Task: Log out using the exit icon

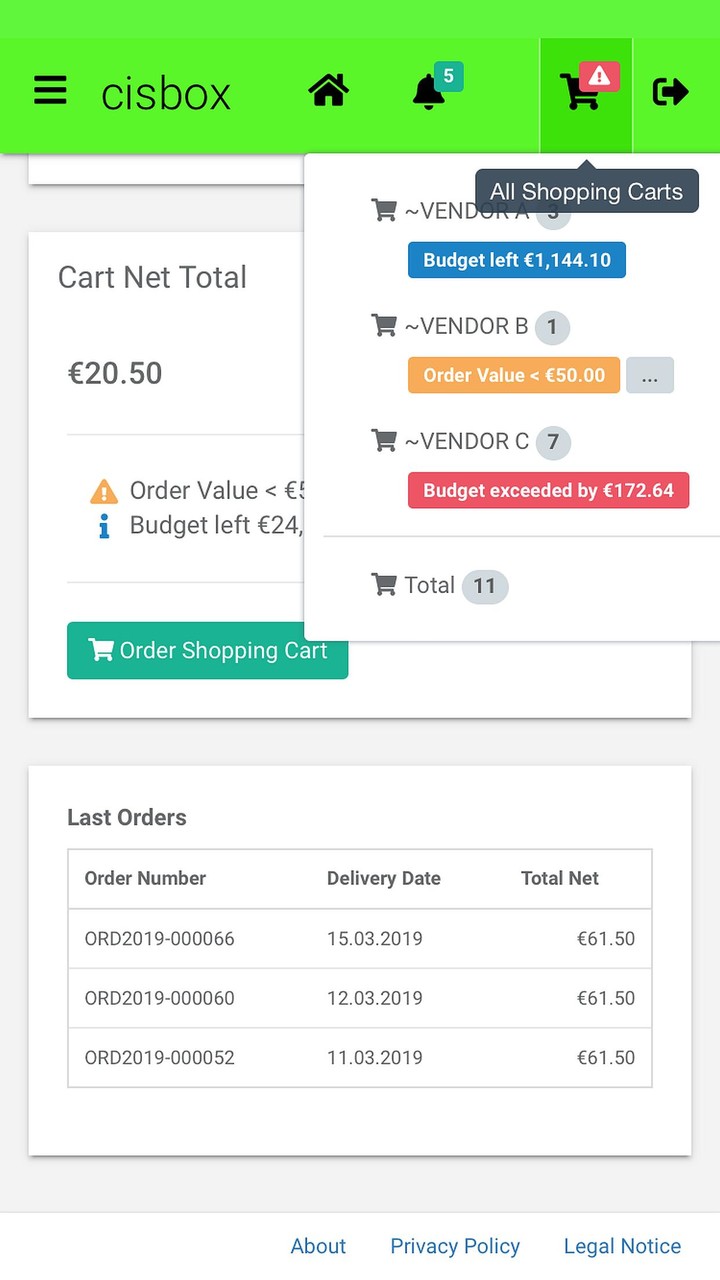Action: click(670, 92)
